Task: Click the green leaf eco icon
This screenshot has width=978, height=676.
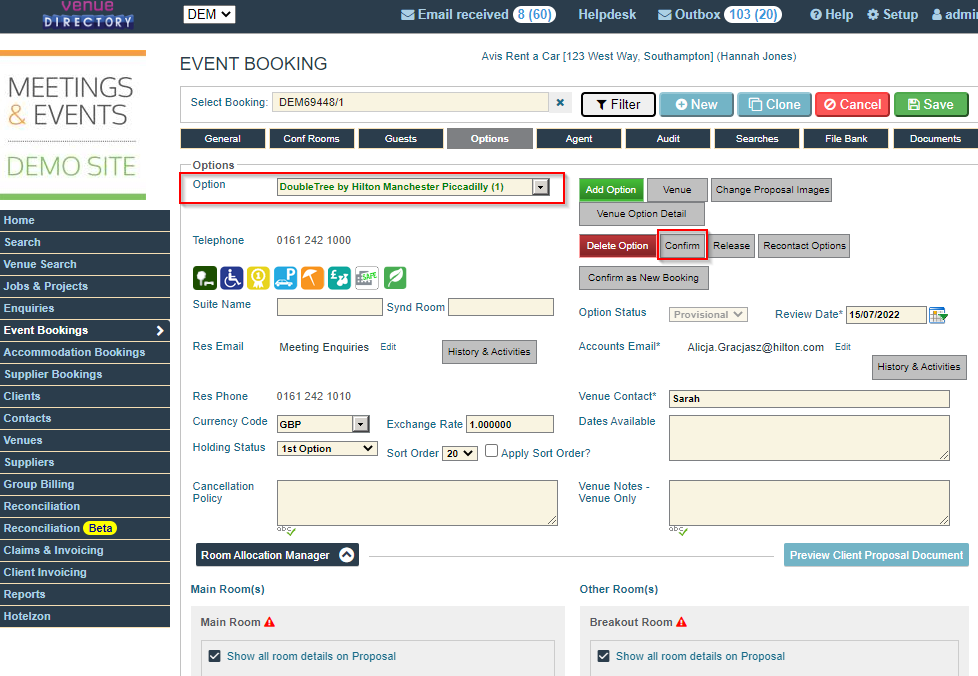Action: (395, 278)
